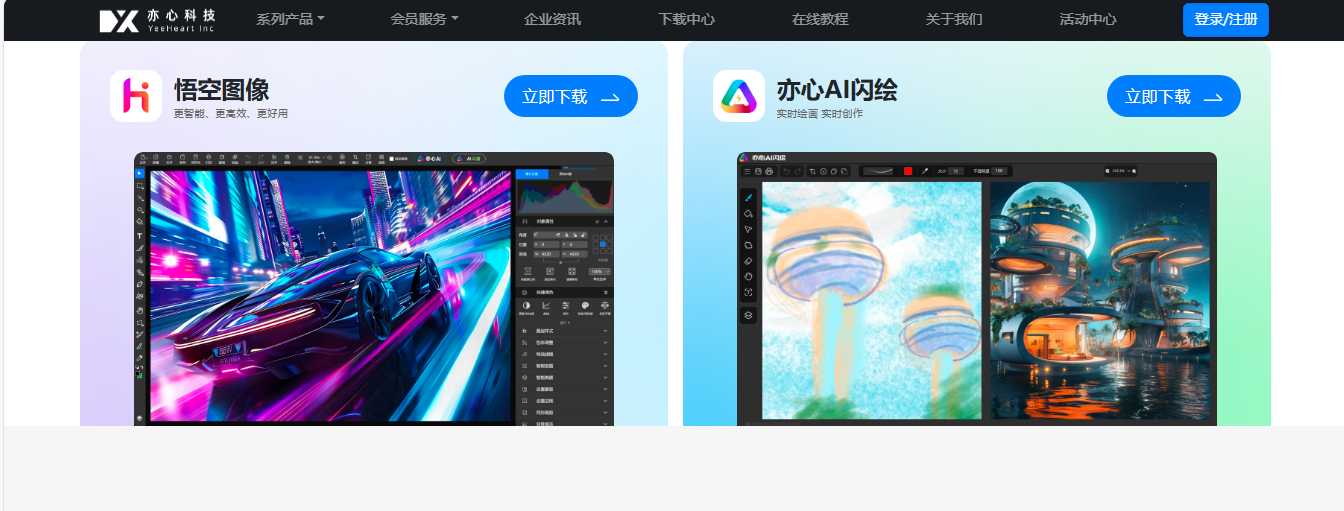Select the hand pan tool in AI闪绘 preview
The width and height of the screenshot is (1344, 511).
point(748,276)
